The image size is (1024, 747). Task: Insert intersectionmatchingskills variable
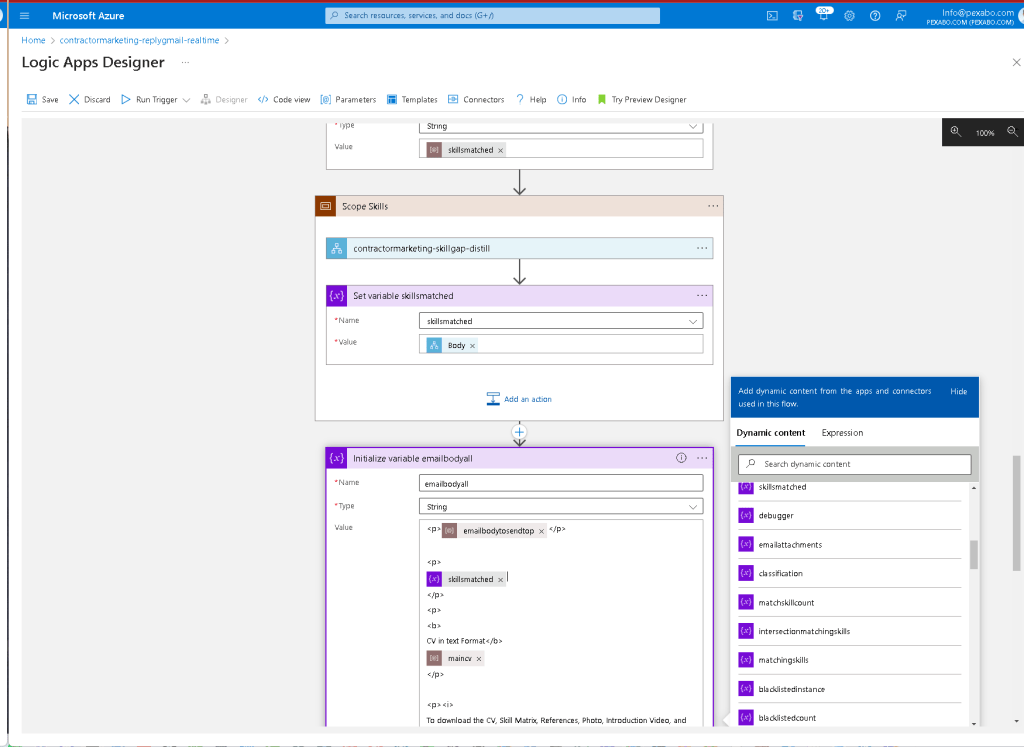(849, 631)
